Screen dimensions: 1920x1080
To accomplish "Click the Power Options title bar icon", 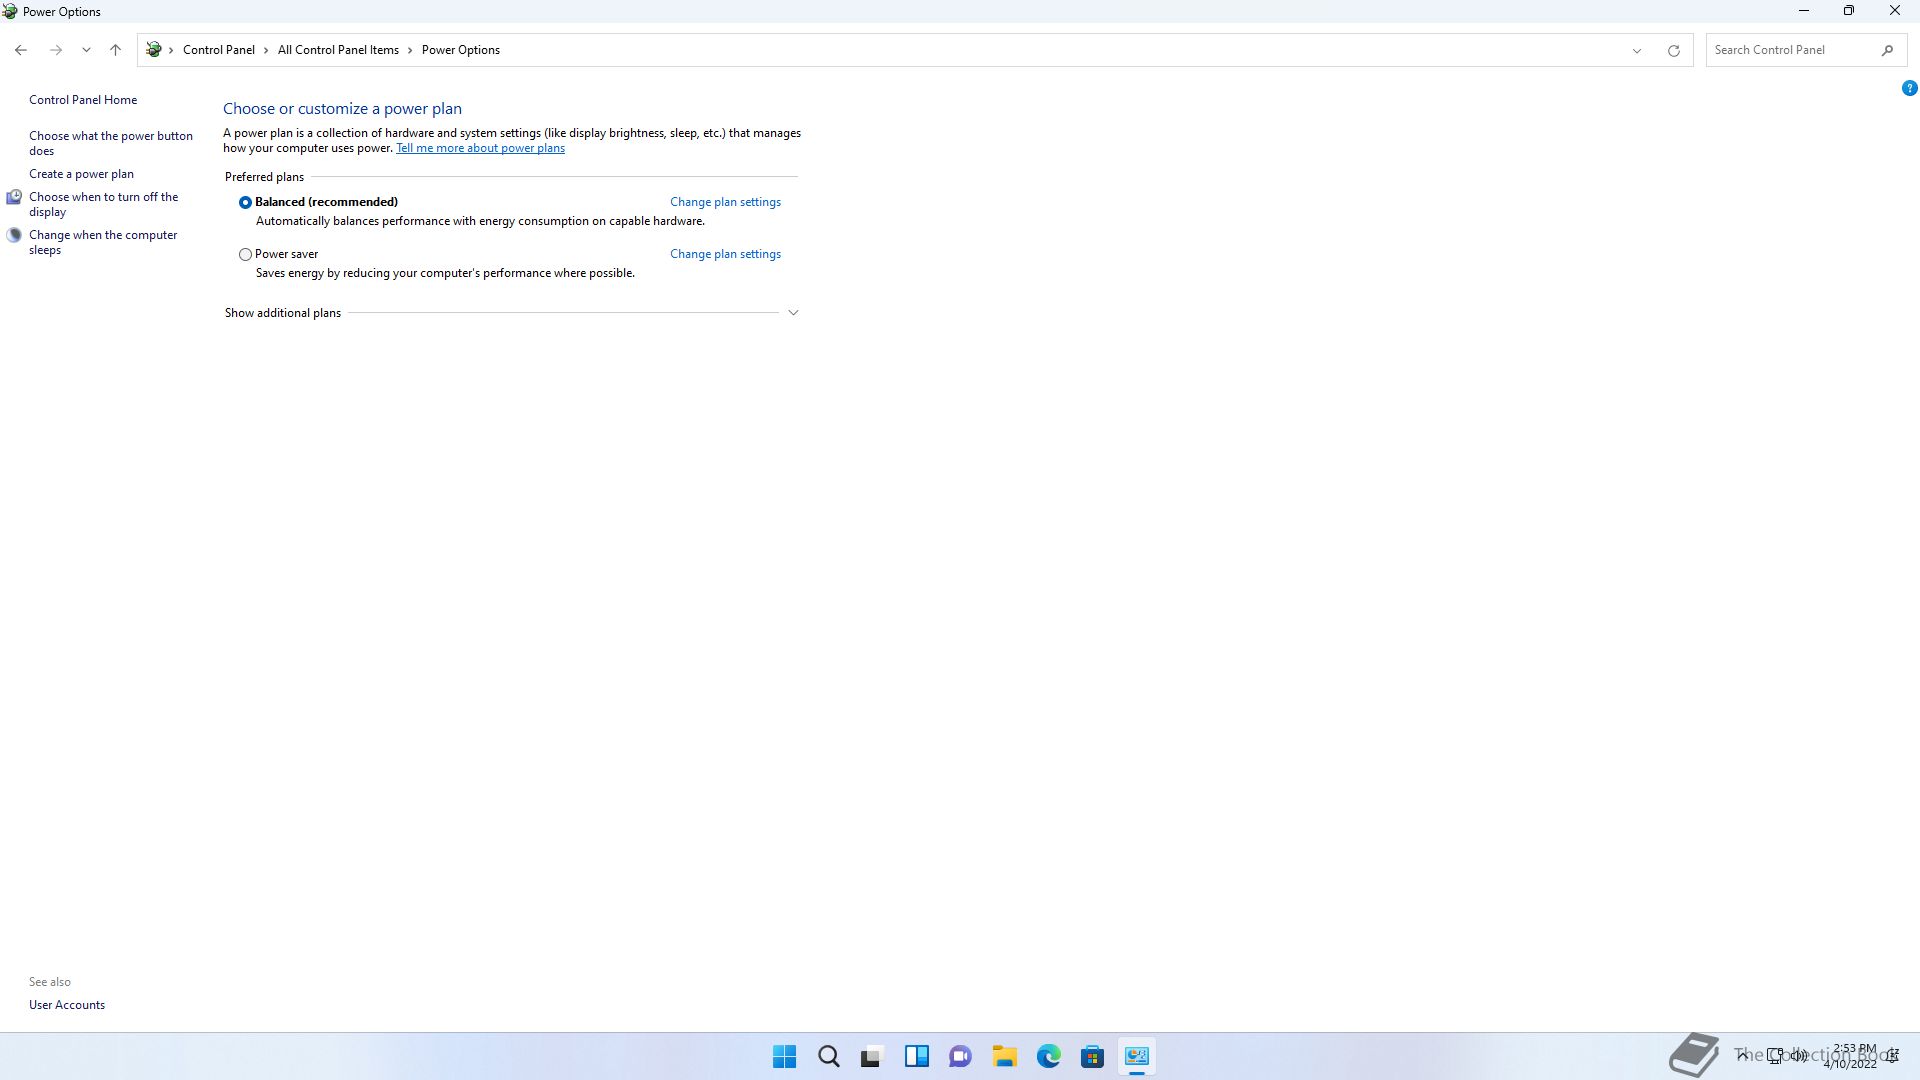I will coord(10,12).
